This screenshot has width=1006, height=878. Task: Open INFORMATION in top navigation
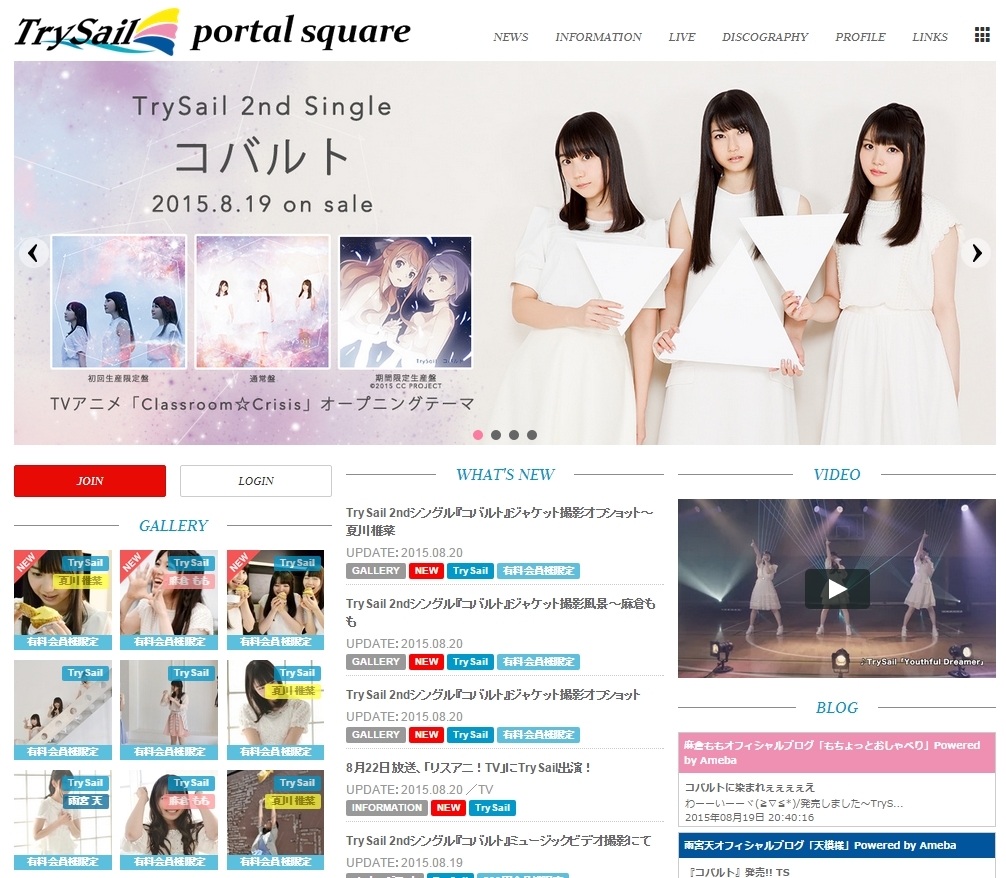598,37
